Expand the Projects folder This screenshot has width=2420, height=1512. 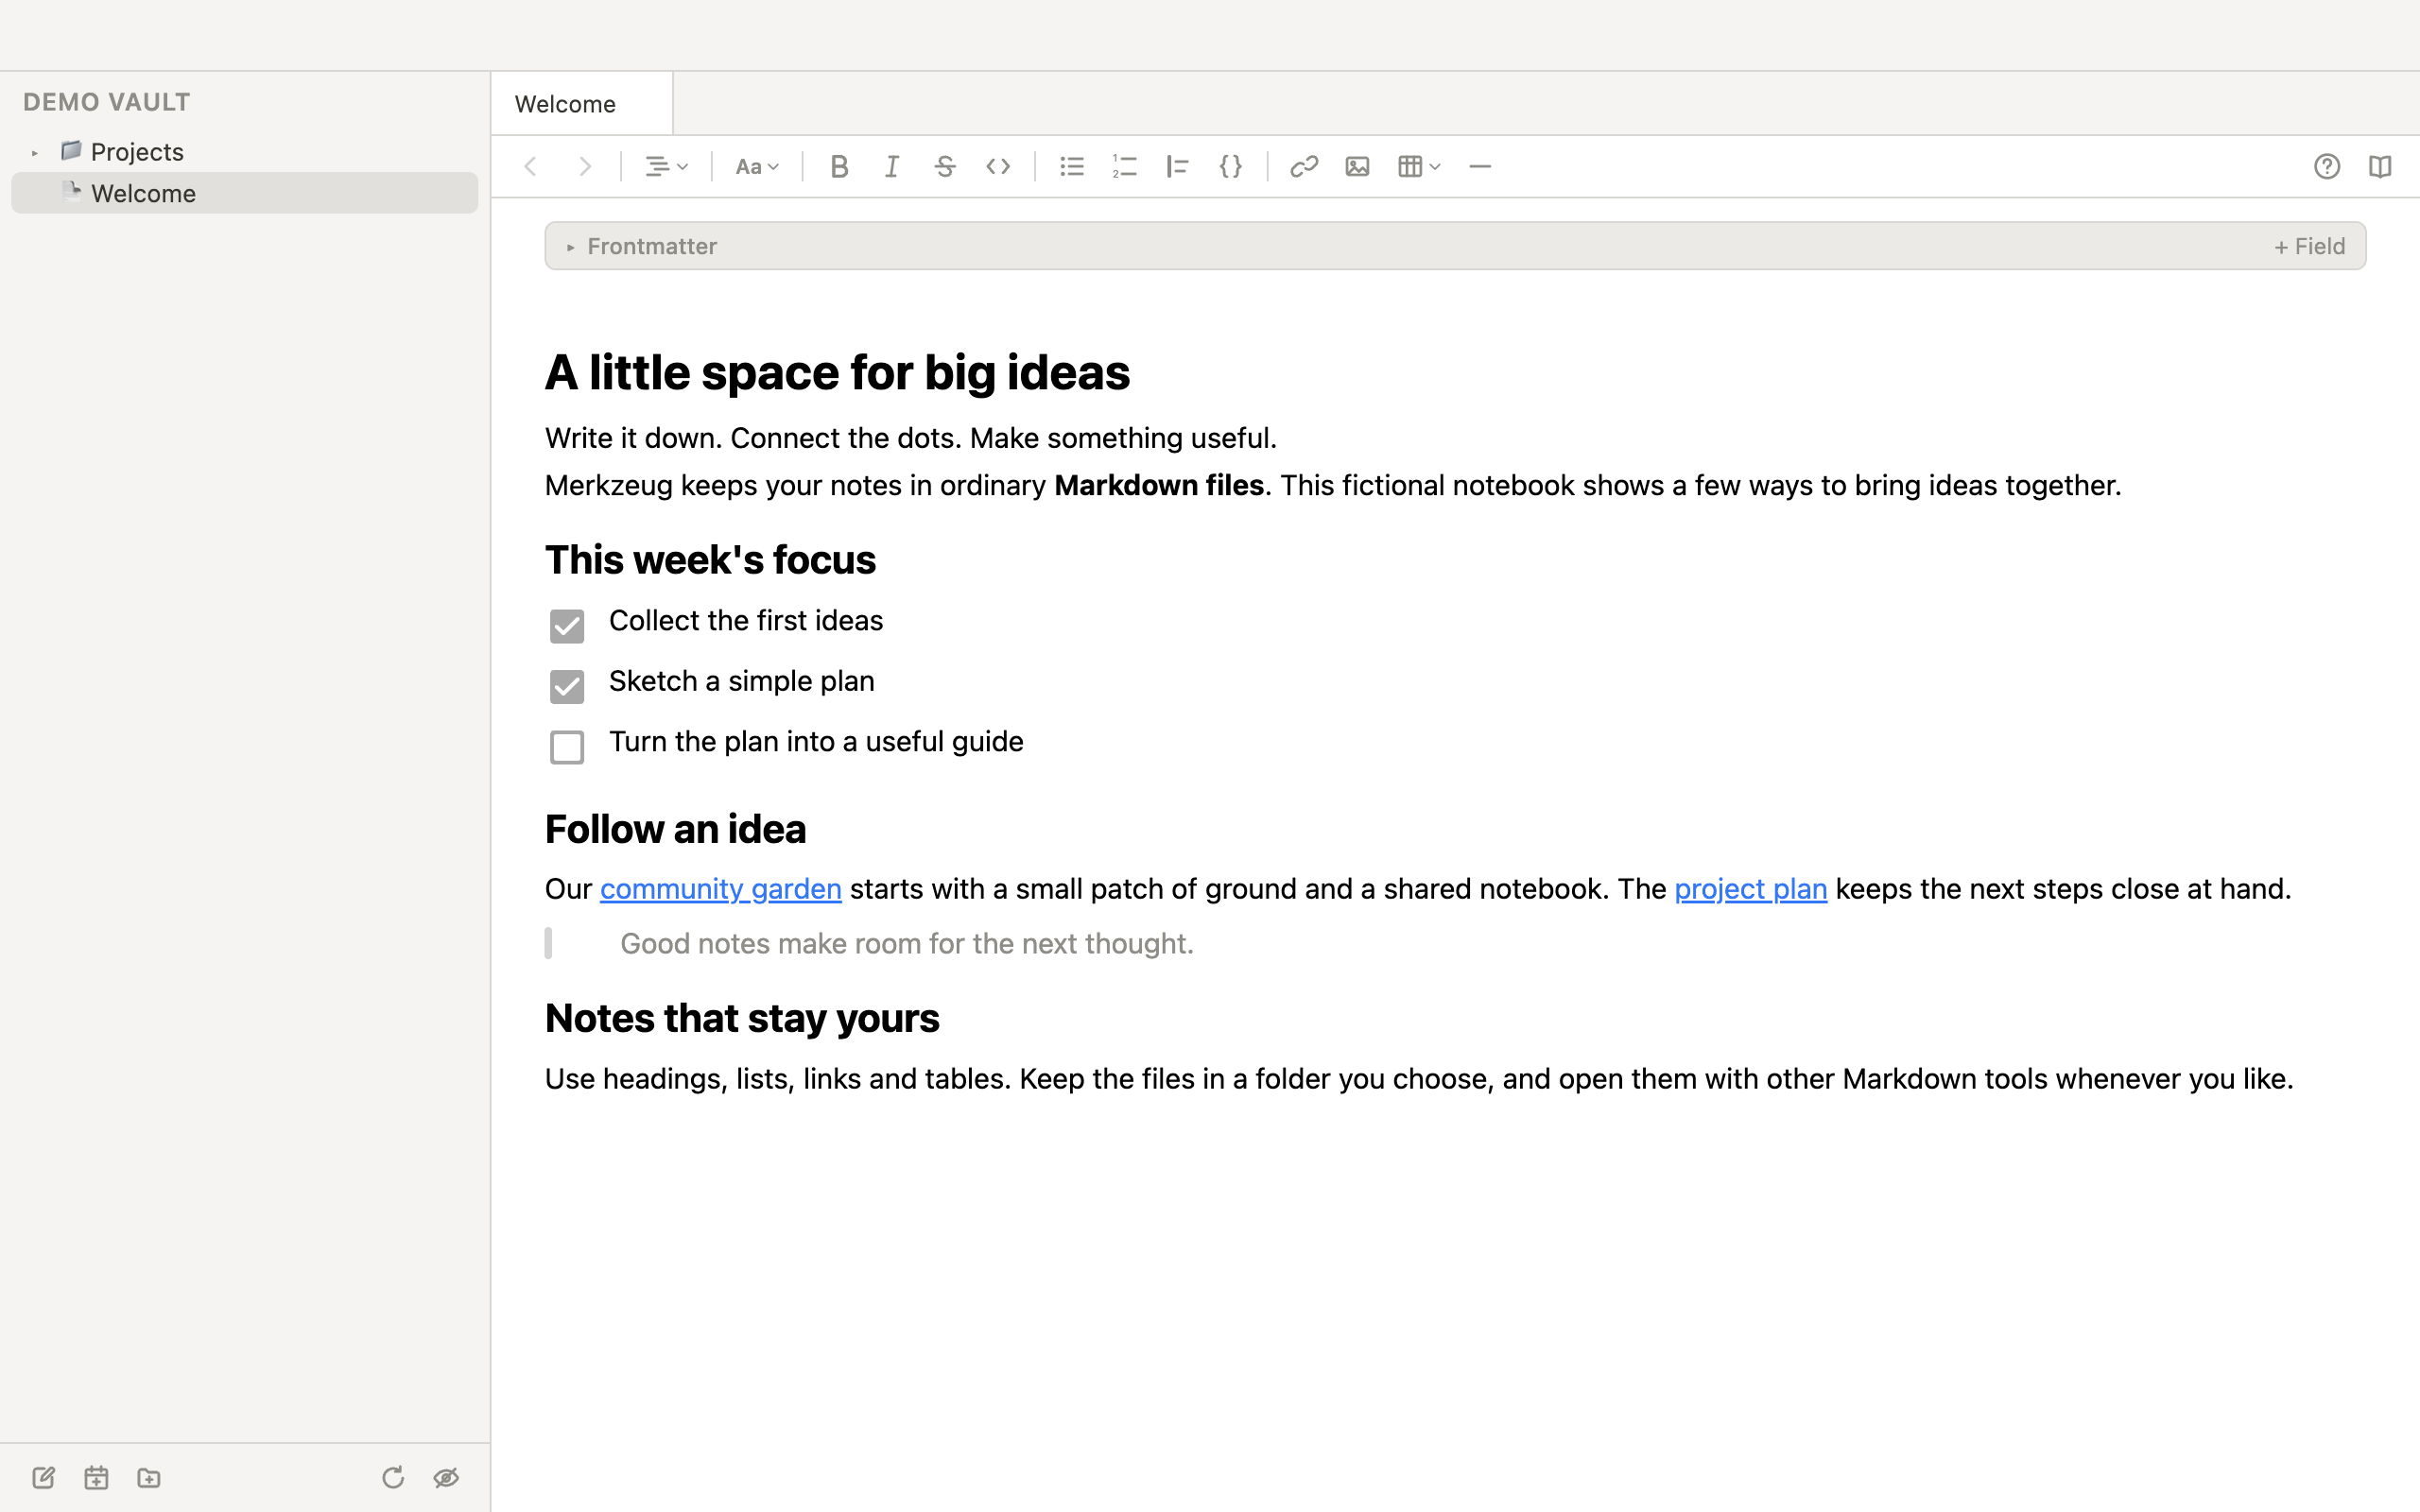(x=35, y=153)
